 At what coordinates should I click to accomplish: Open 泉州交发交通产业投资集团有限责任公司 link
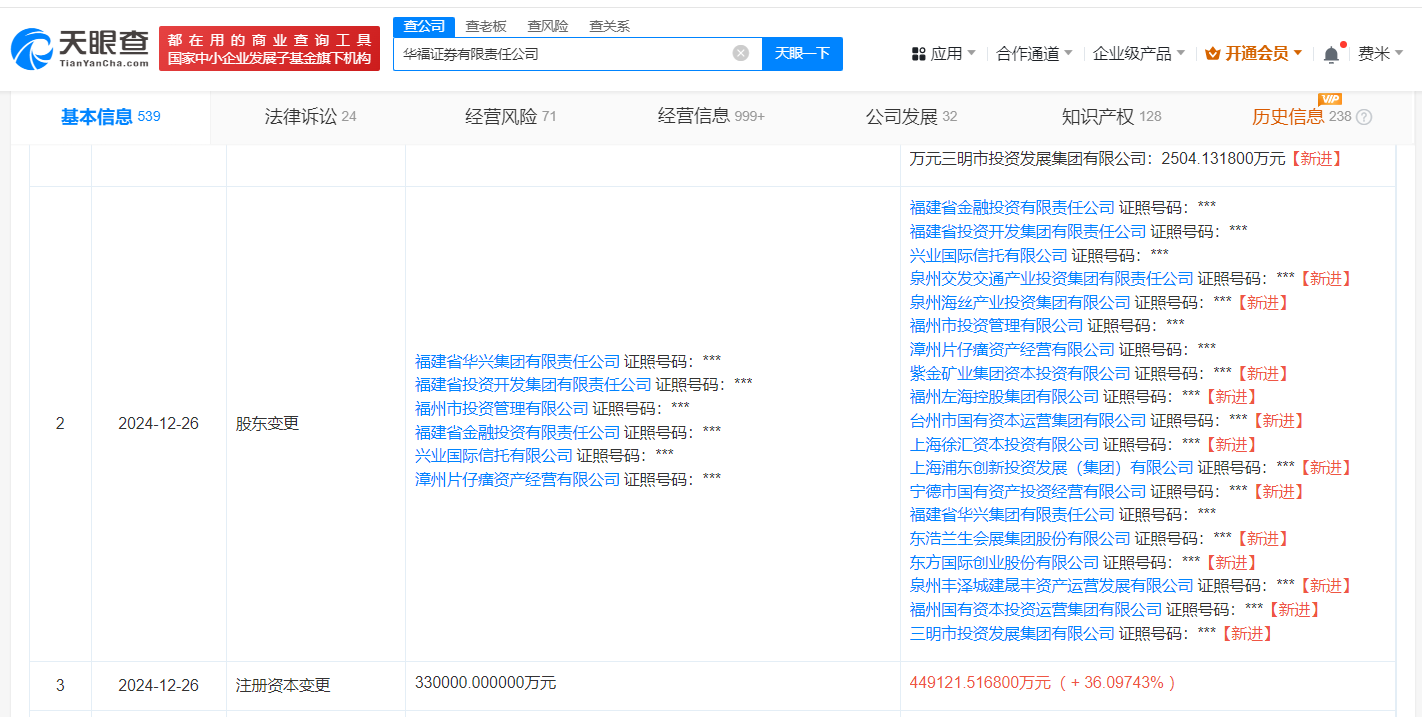tap(1052, 278)
